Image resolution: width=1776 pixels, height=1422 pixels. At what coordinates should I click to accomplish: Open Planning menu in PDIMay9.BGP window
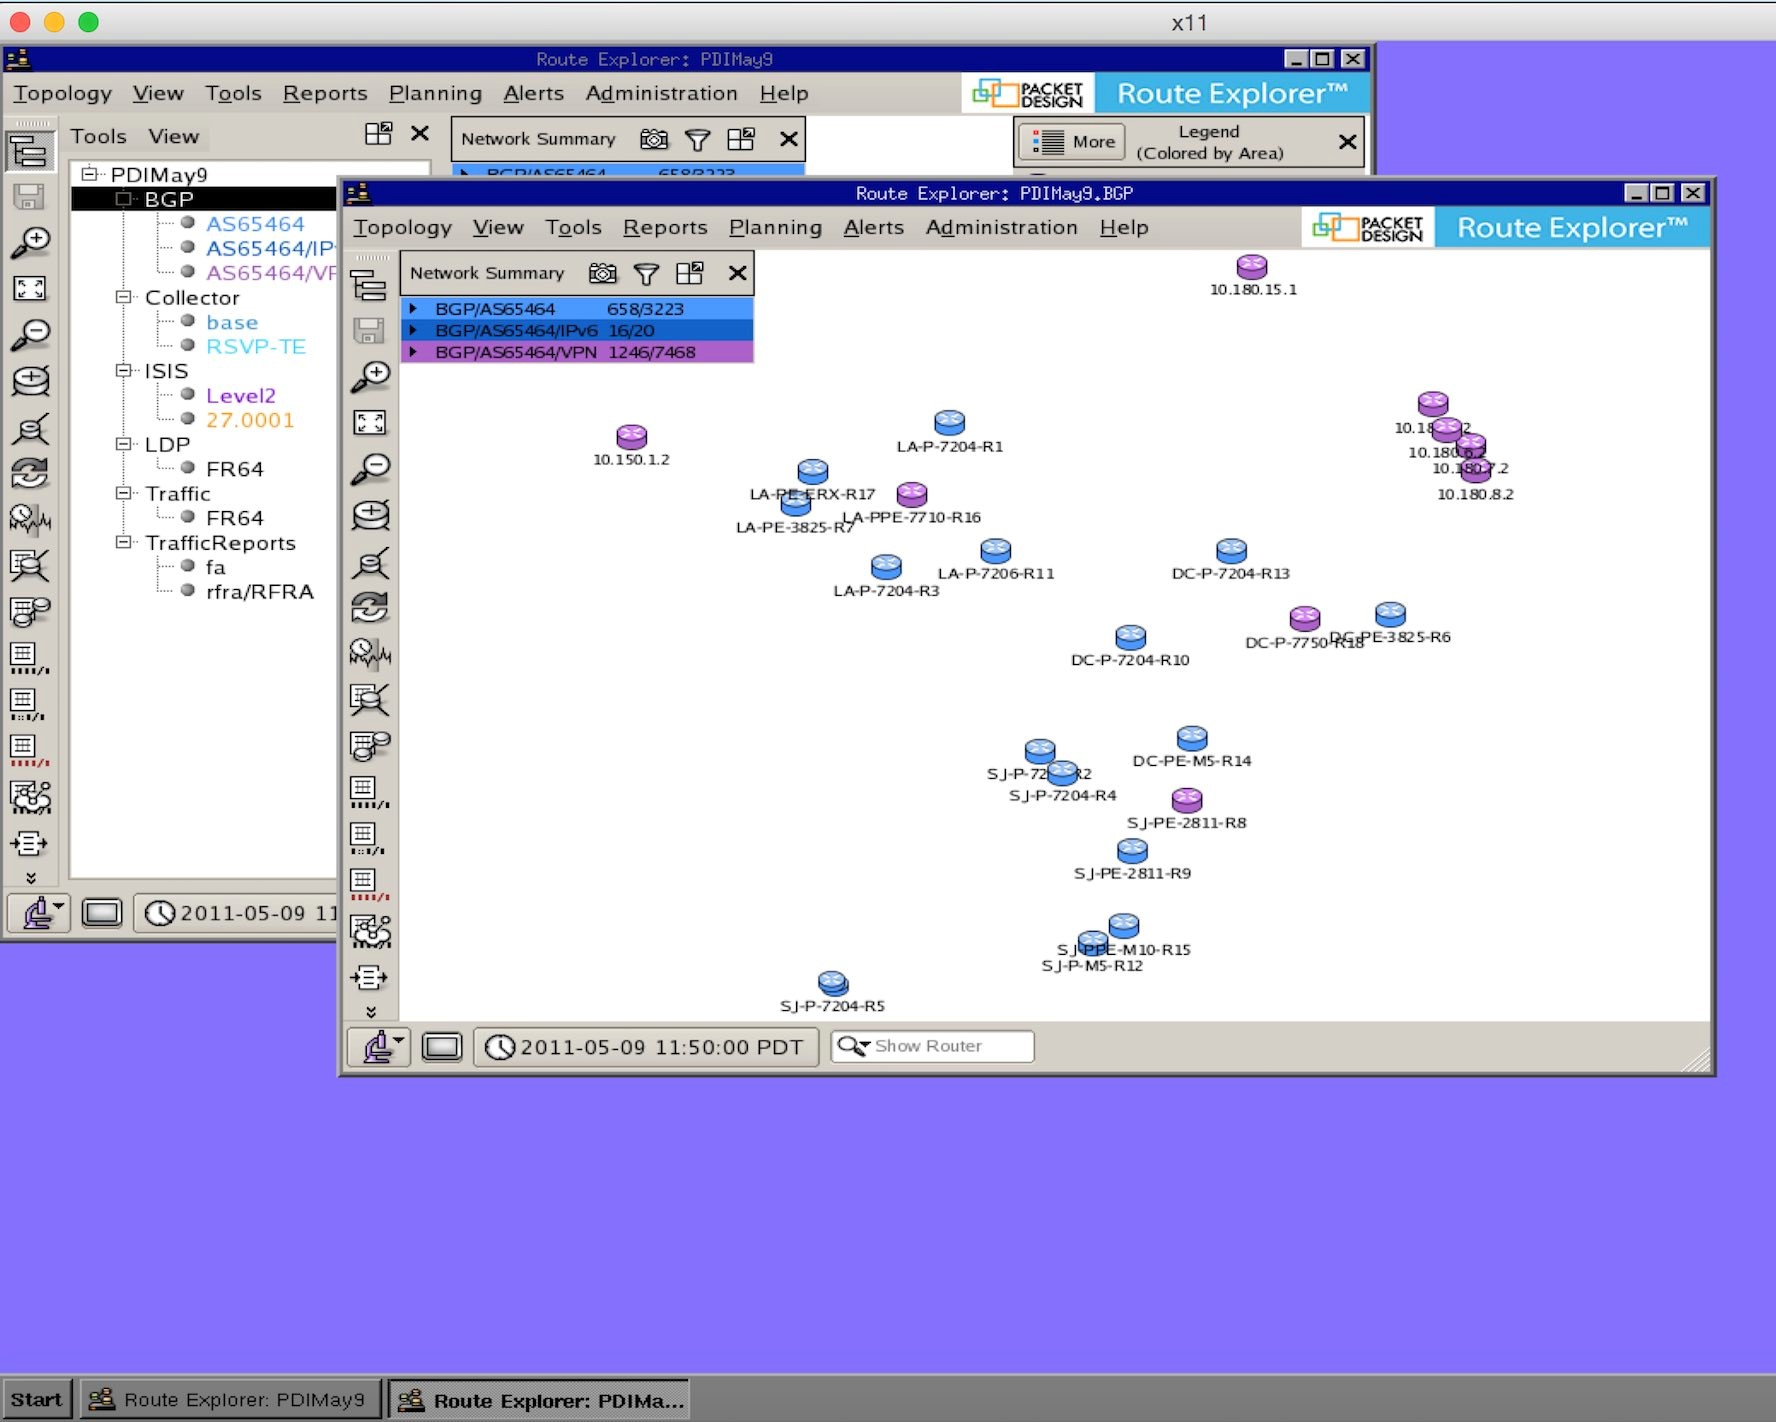775,228
